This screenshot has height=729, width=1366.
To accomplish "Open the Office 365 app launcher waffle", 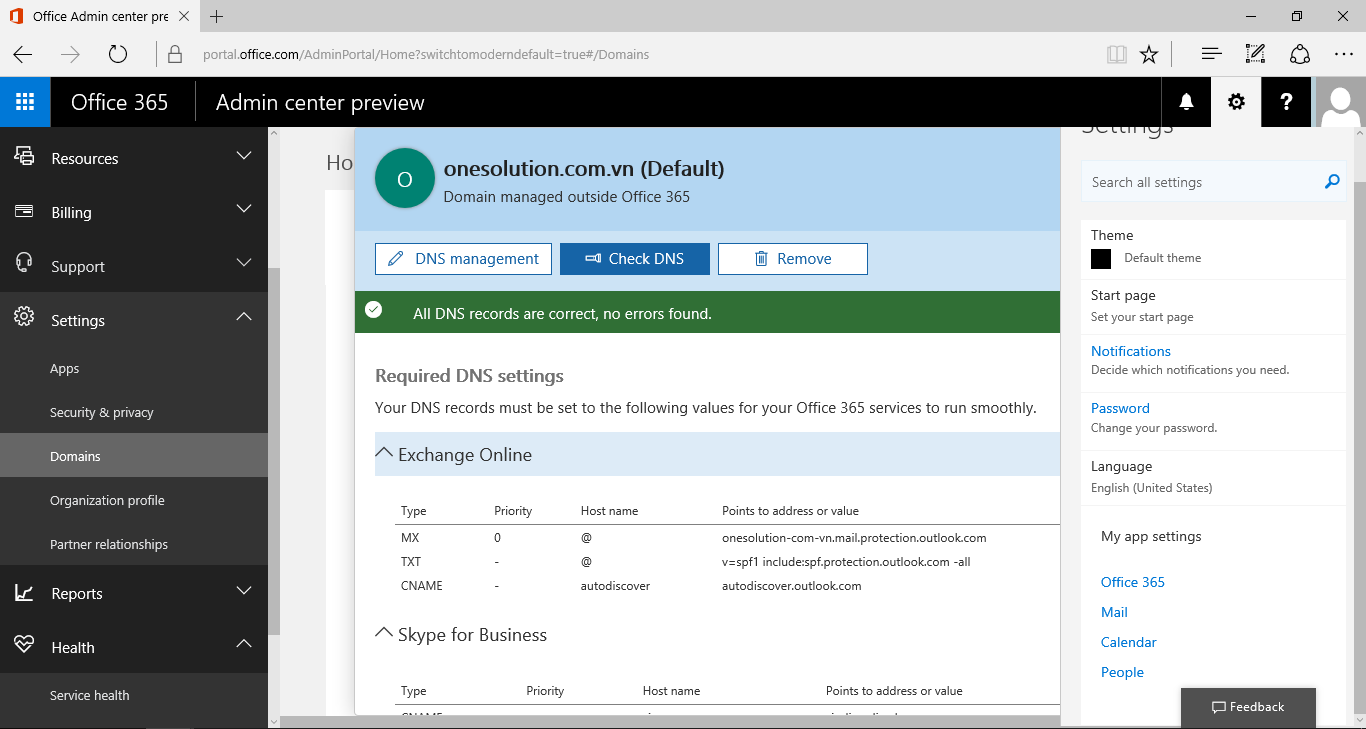I will (25, 102).
